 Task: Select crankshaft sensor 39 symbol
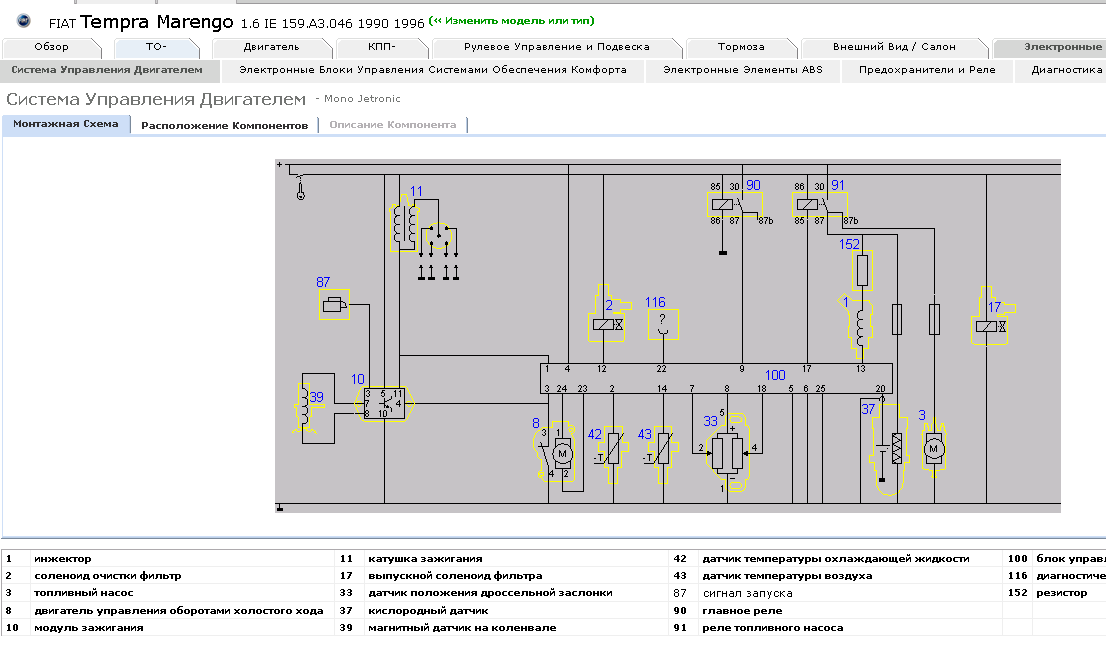coord(305,408)
